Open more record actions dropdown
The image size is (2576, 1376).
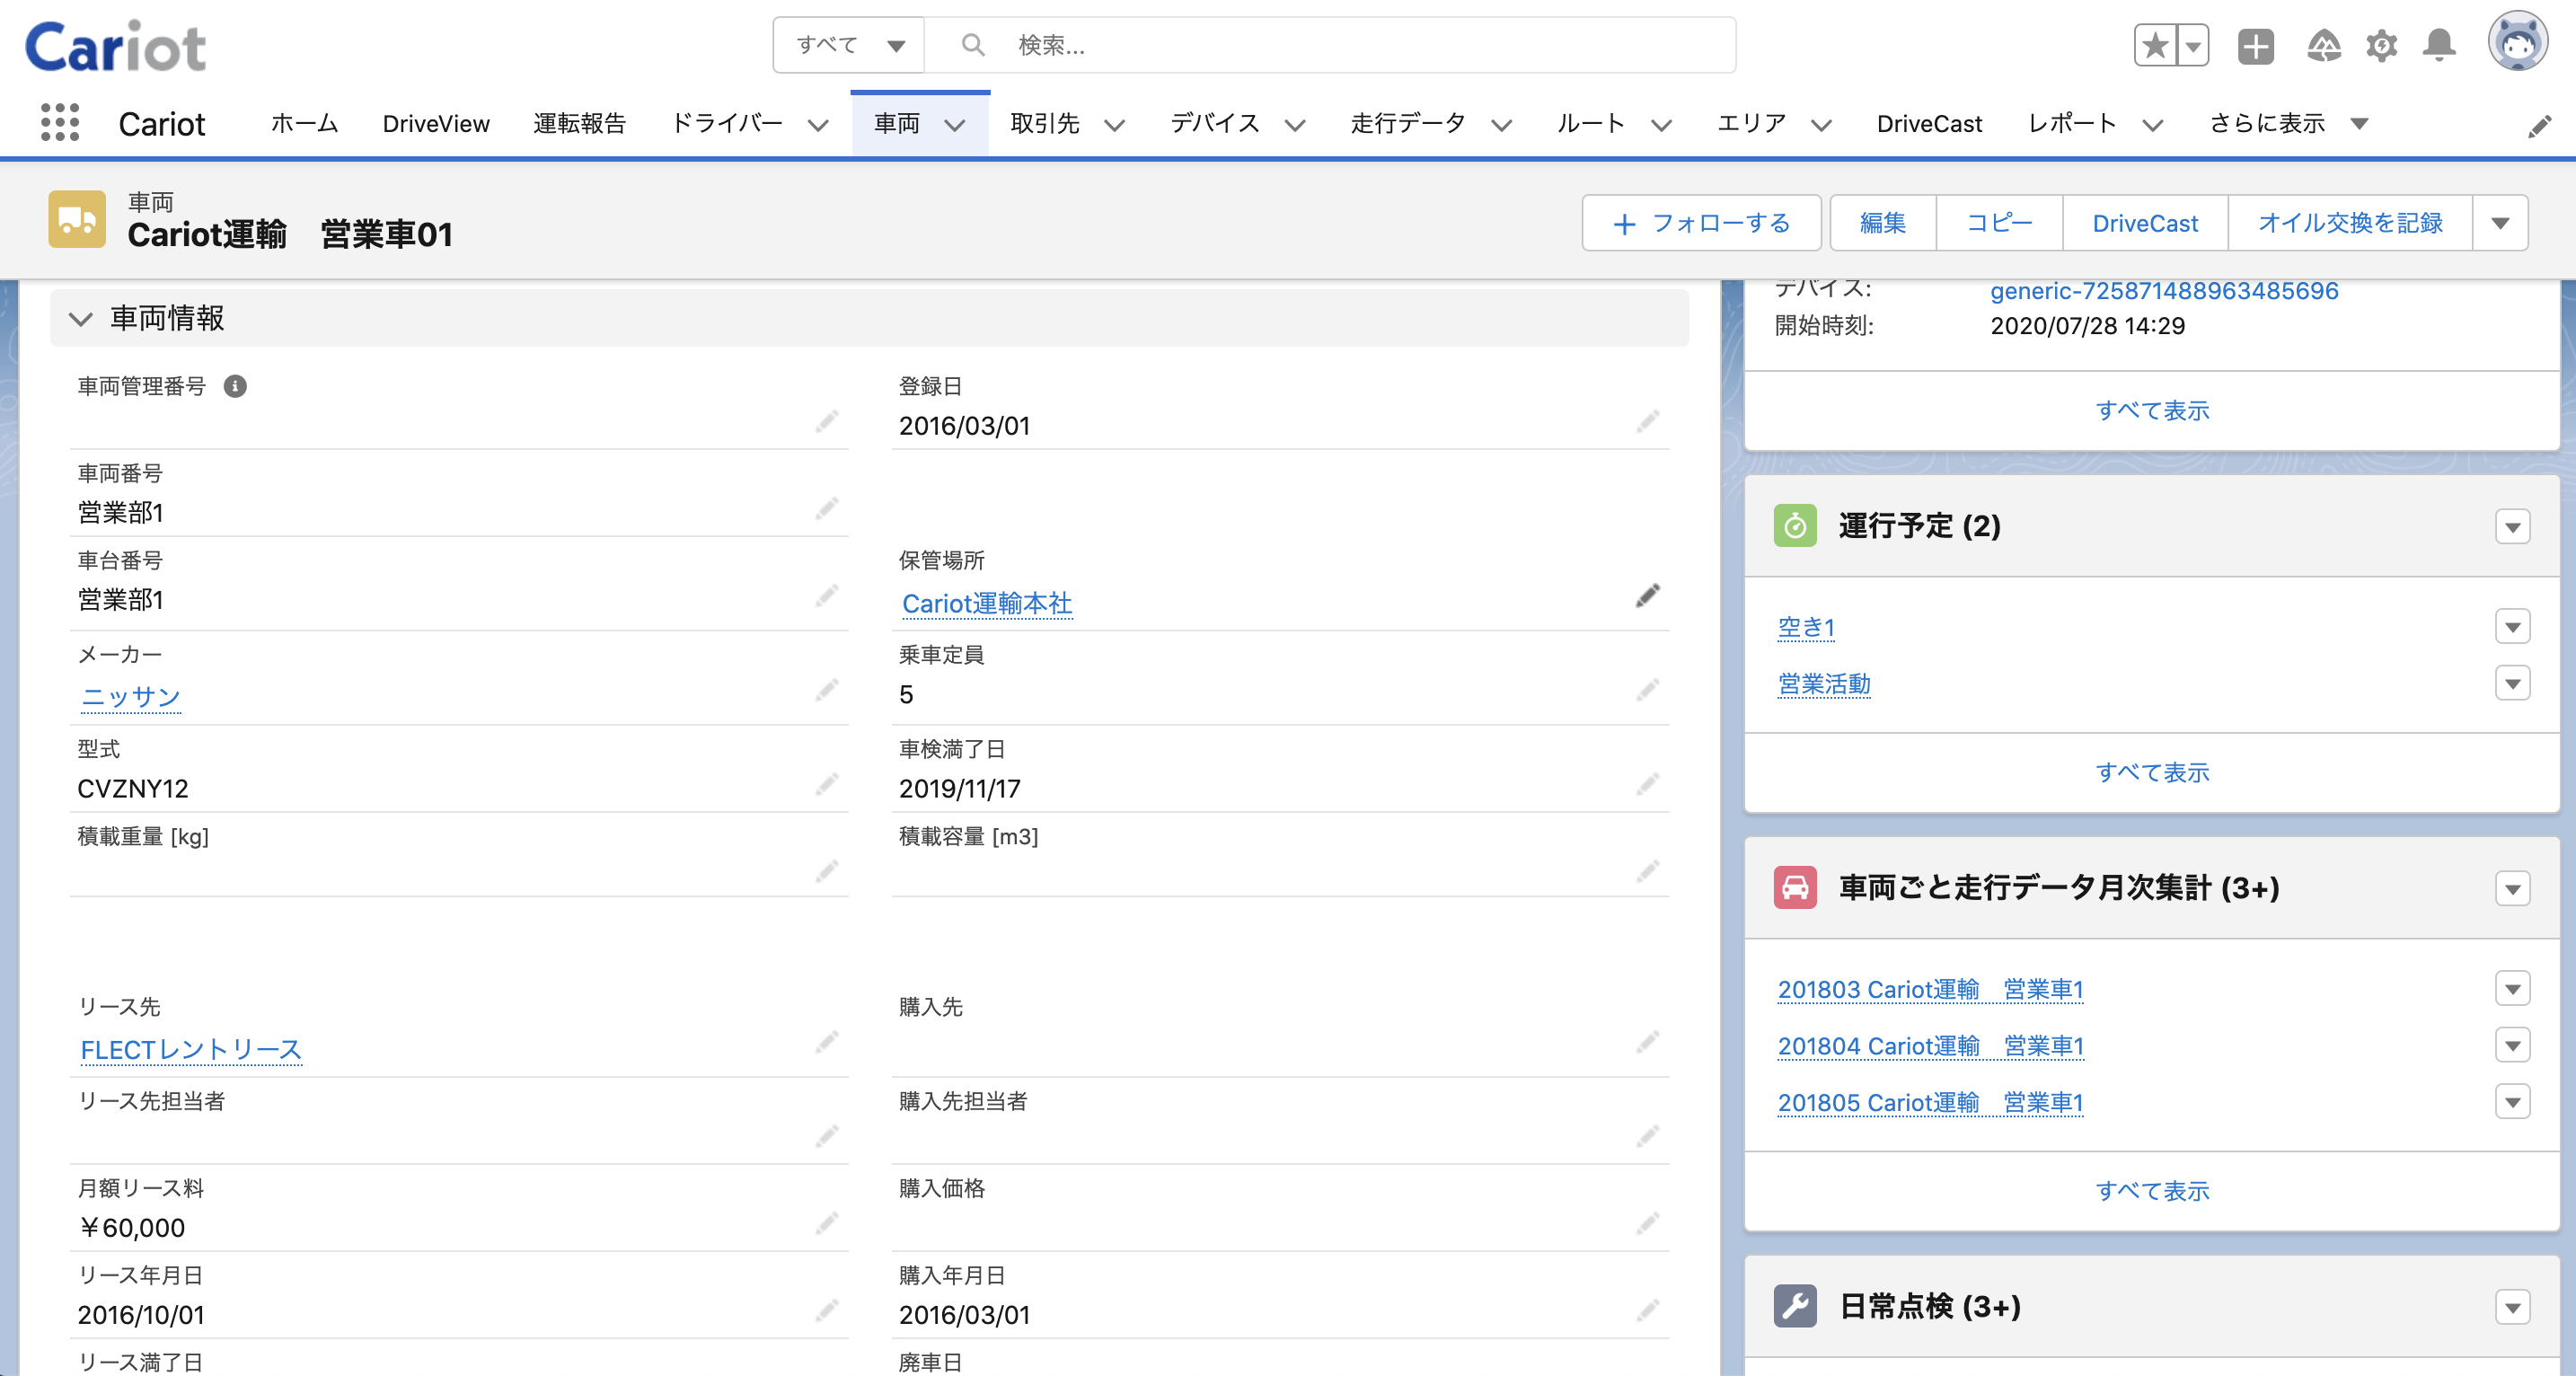[x=2500, y=223]
